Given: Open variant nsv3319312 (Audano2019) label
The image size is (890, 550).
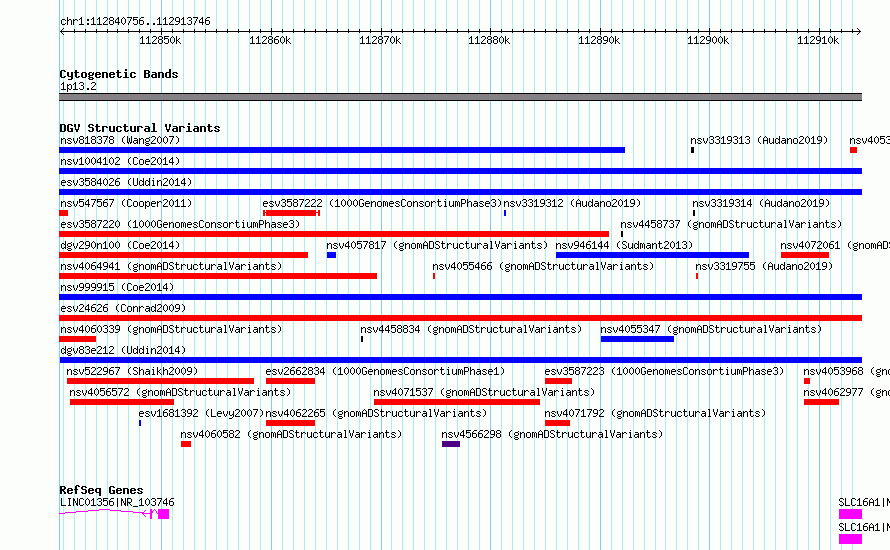Looking at the screenshot, I should coord(572,203).
